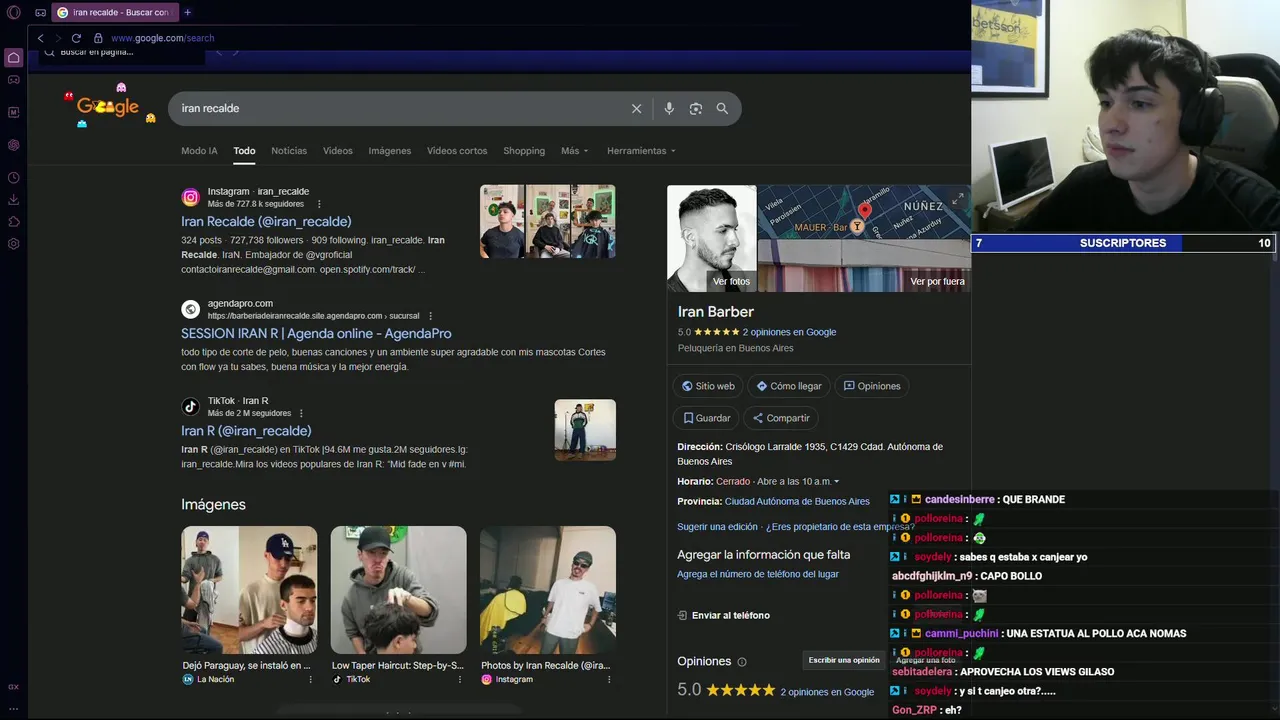The height and width of the screenshot is (720, 1280).
Task: Select the Todo results tab
Action: 245,151
